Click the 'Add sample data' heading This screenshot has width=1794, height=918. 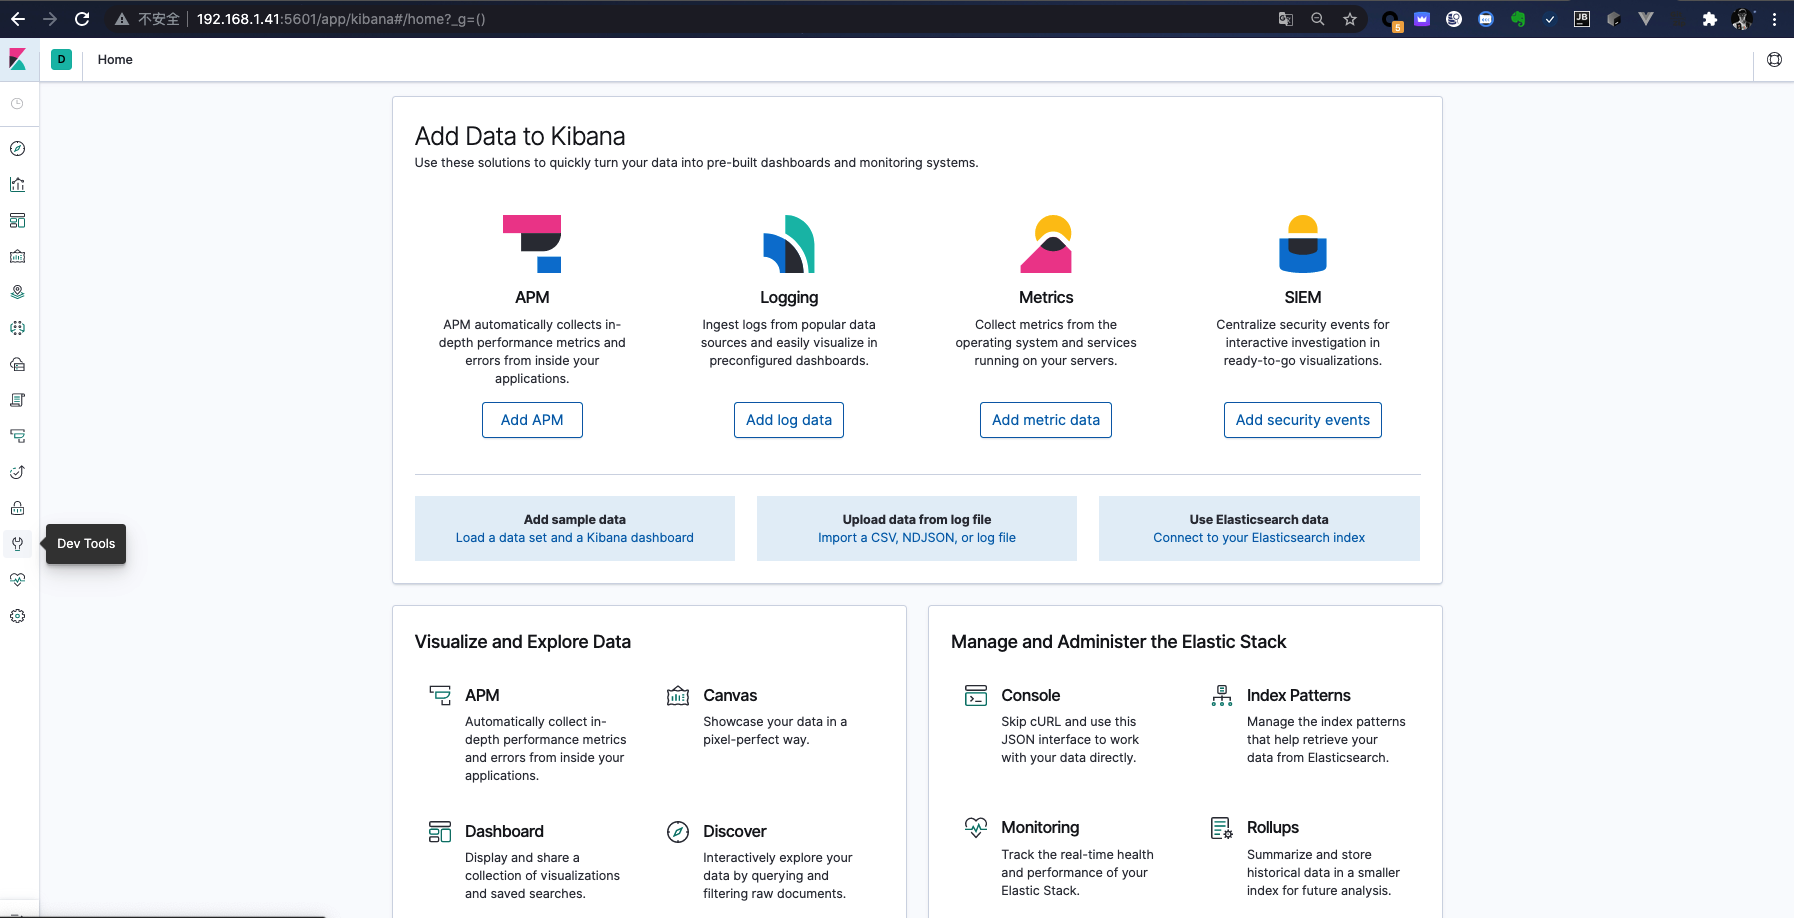coord(575,520)
